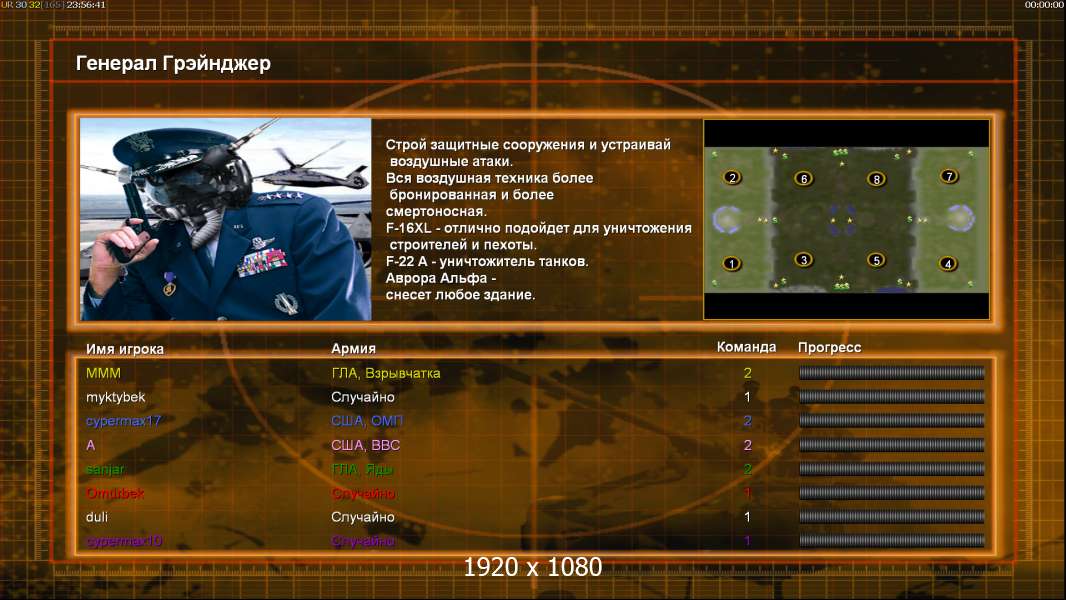1066x600 pixels.
Task: Click the progress bar in player A's row
Action: pyautogui.click(x=891, y=445)
